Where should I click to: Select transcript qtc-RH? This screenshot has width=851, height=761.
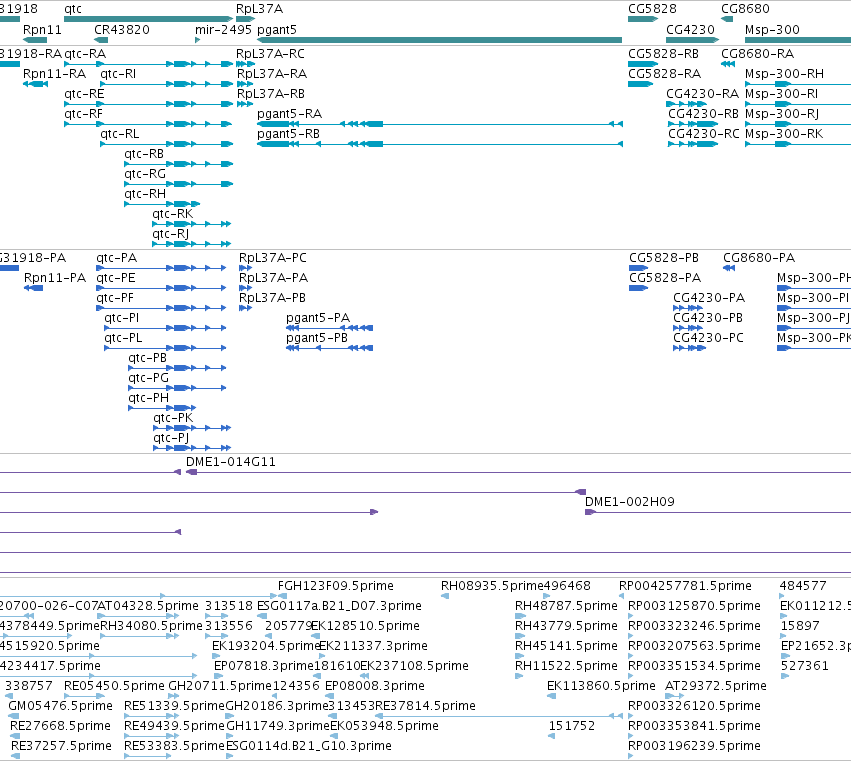coord(162,204)
